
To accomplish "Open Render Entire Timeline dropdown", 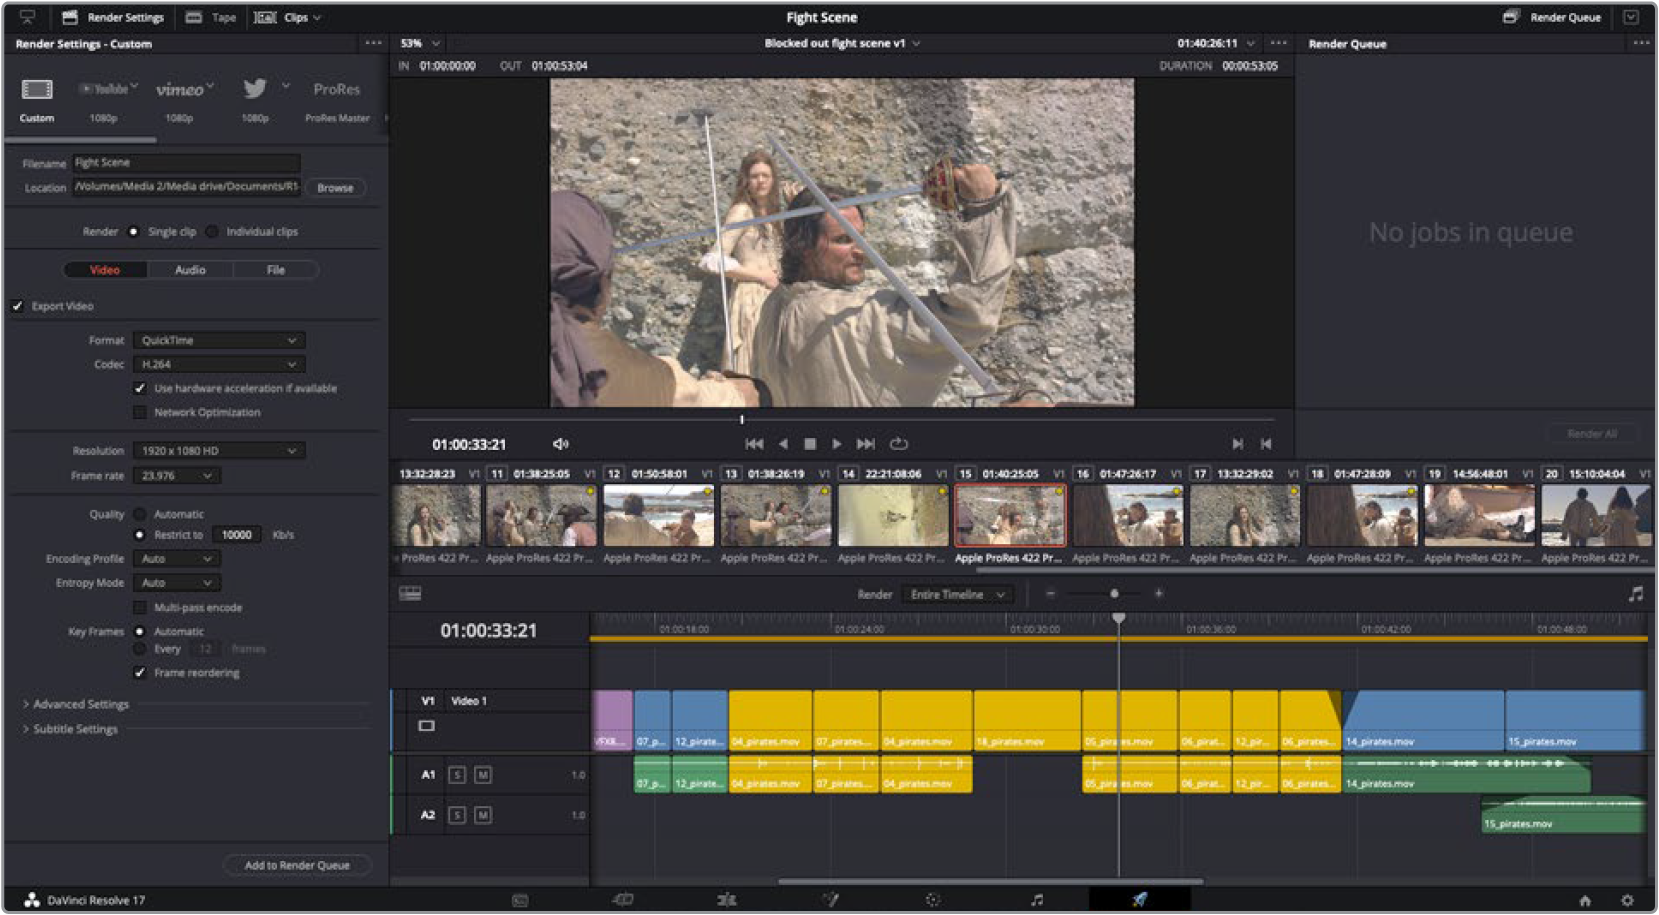I will click(958, 595).
